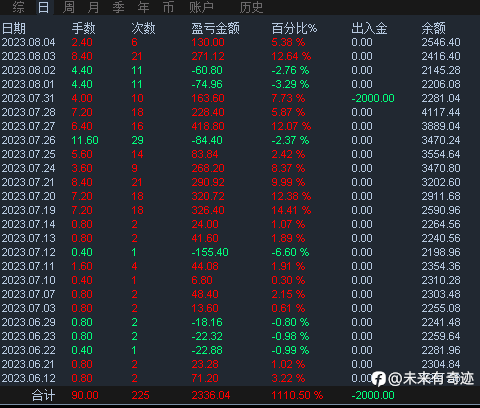Screen dimensions: 480x408
Task: Click profit value 320.72
Action: point(208,196)
